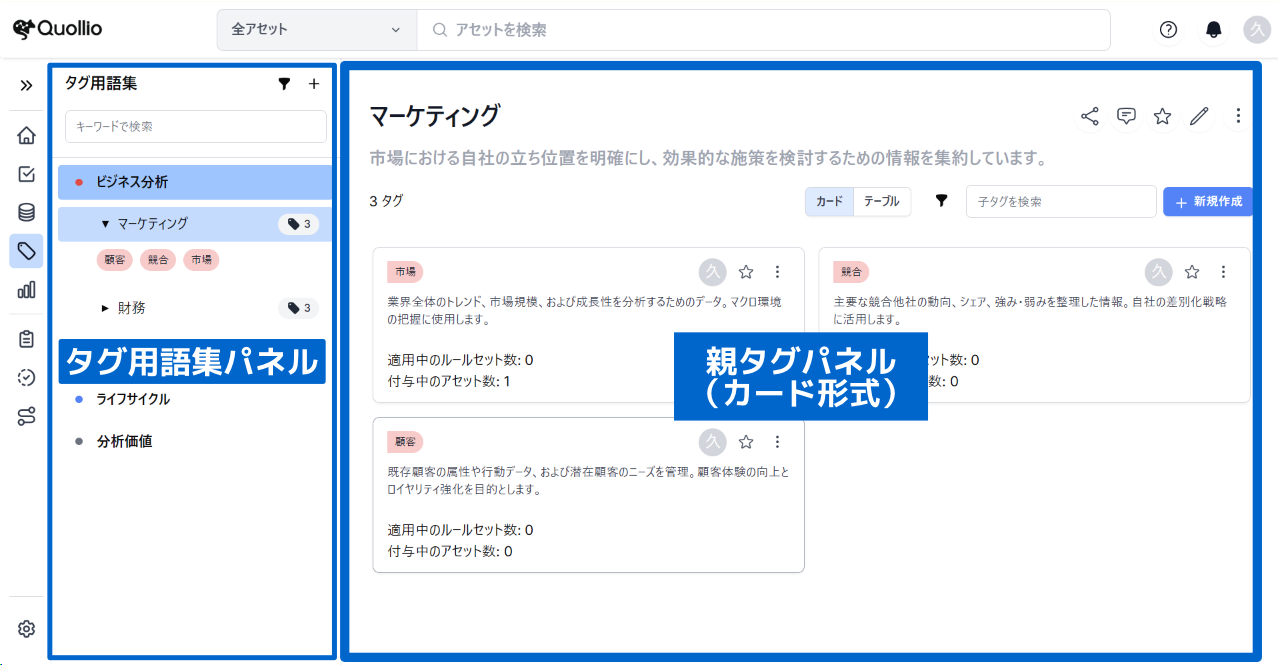Image resolution: width=1279 pixels, height=667 pixels.
Task: Click the tag count badge beside マーケティング
Action: click(x=298, y=224)
